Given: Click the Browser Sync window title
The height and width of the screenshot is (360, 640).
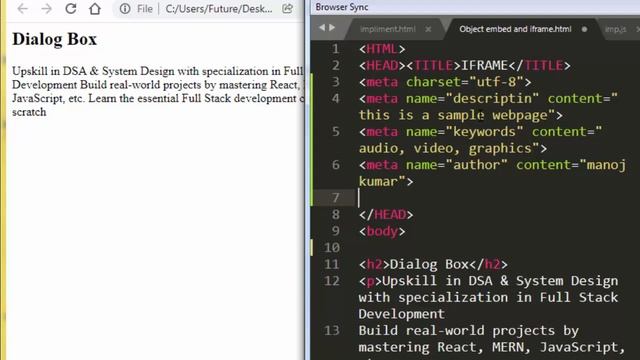Looking at the screenshot, I should click(x=342, y=7).
